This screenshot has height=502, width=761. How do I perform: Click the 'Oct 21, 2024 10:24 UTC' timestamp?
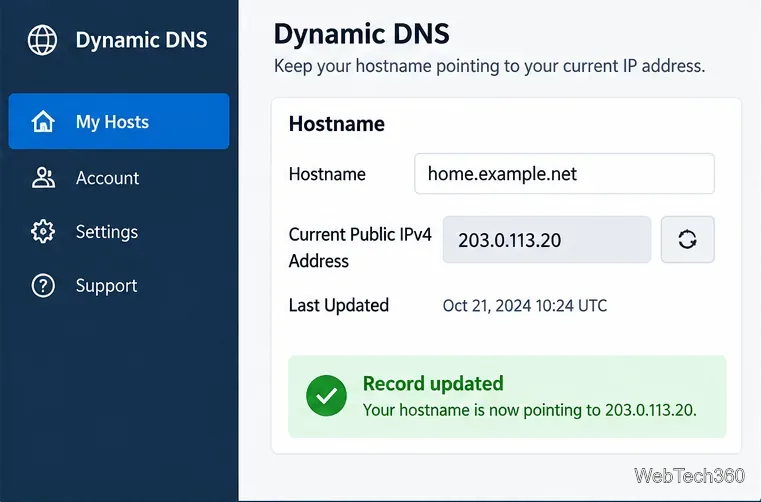pos(525,306)
